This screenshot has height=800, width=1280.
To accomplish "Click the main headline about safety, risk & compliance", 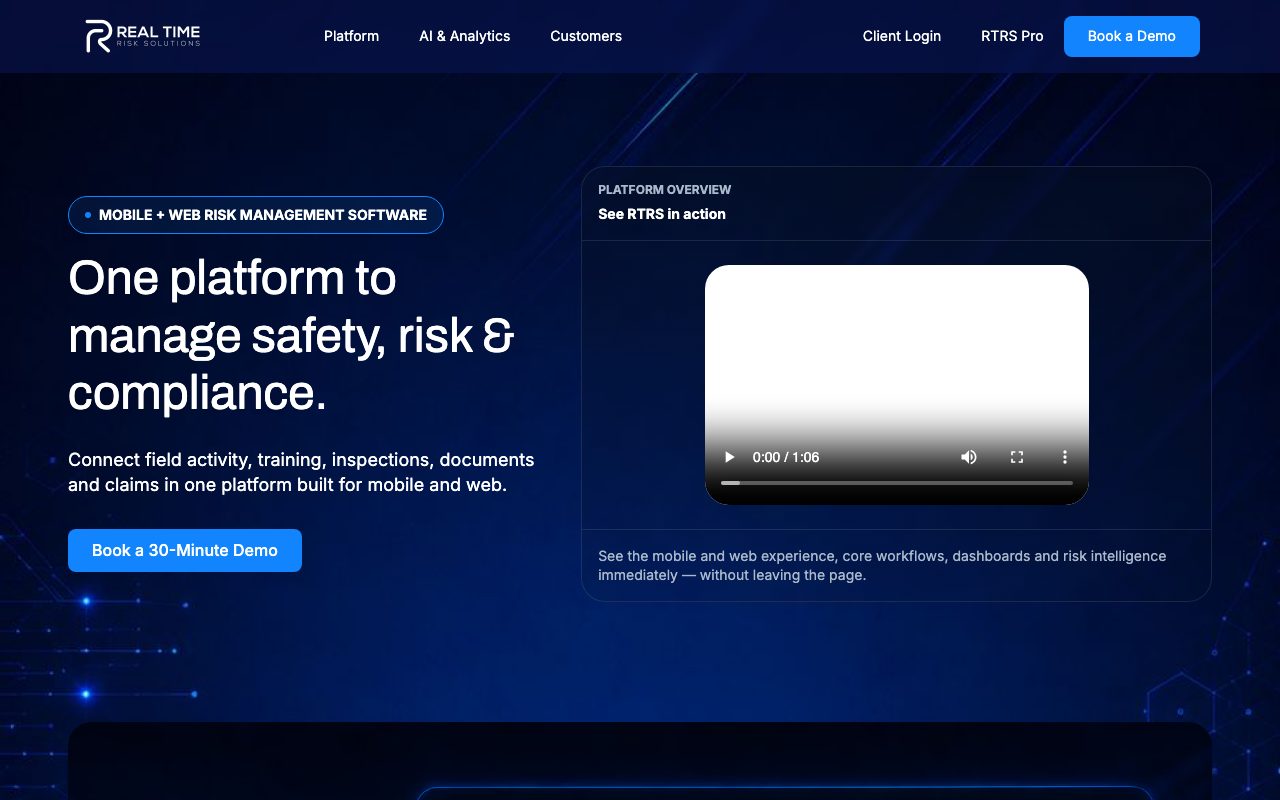I will pos(291,335).
